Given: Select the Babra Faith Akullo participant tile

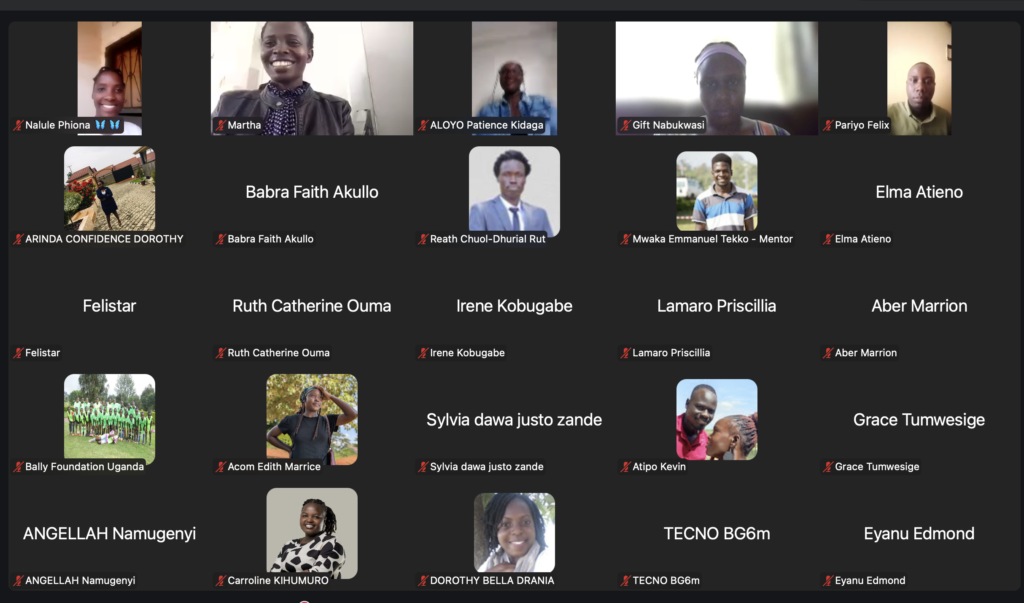Looking at the screenshot, I should (x=312, y=192).
